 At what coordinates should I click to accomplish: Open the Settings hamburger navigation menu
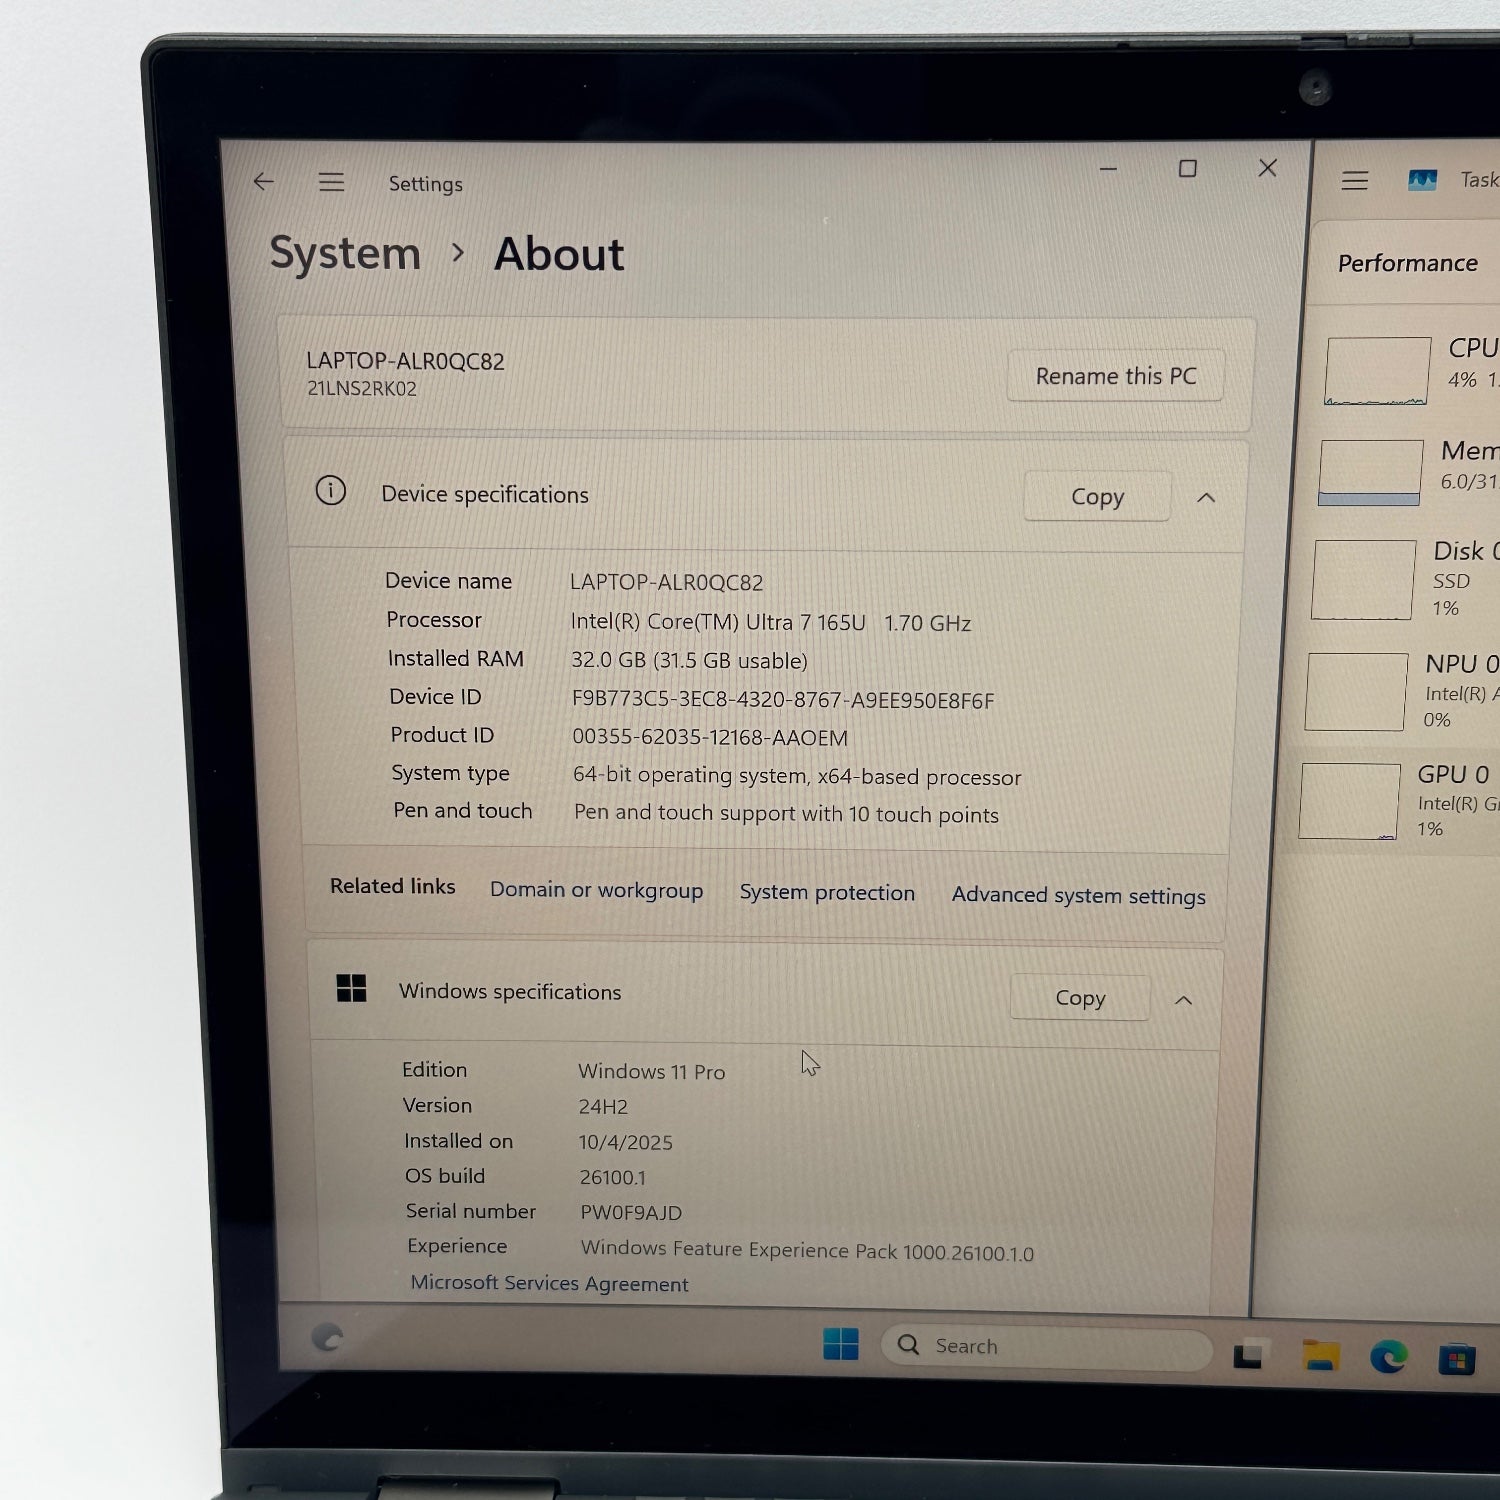click(x=331, y=182)
